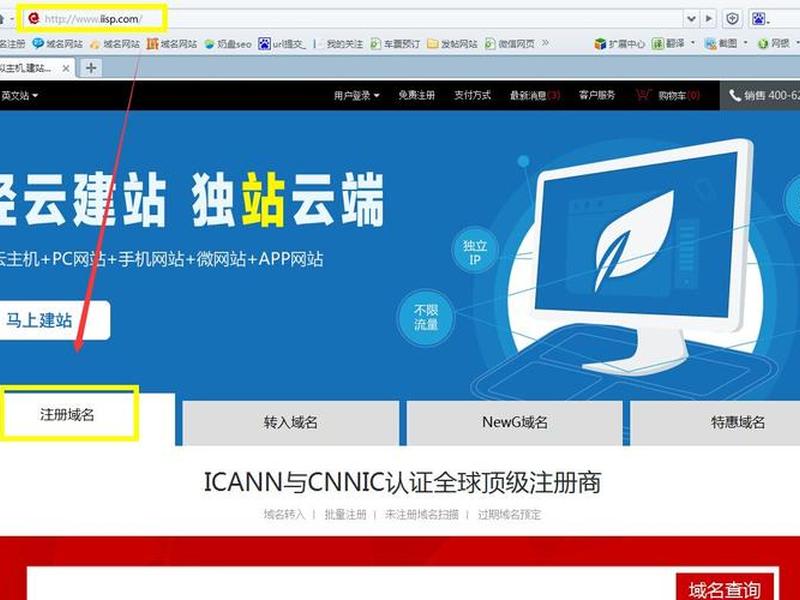Open the Baidu paw url提交 bookmark

tap(282, 44)
